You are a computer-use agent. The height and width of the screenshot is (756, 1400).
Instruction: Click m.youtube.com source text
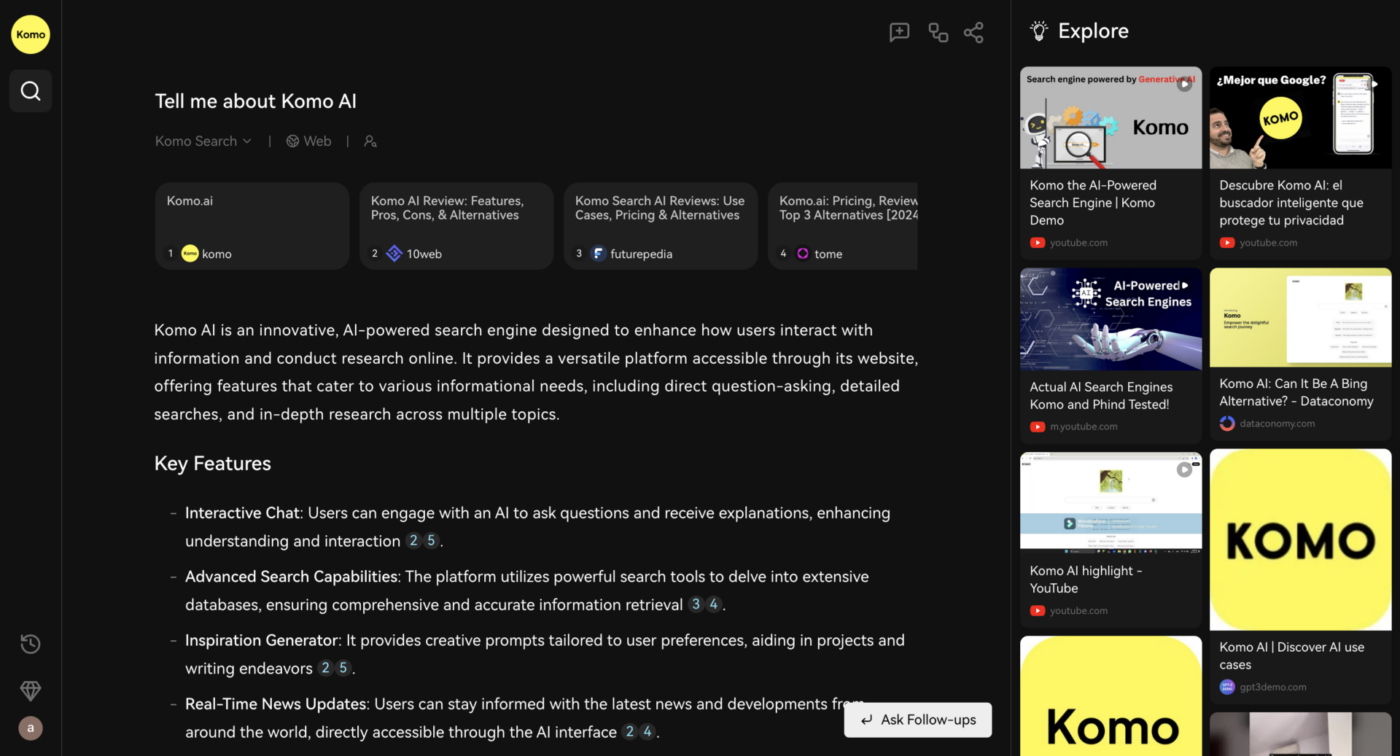tap(1084, 427)
